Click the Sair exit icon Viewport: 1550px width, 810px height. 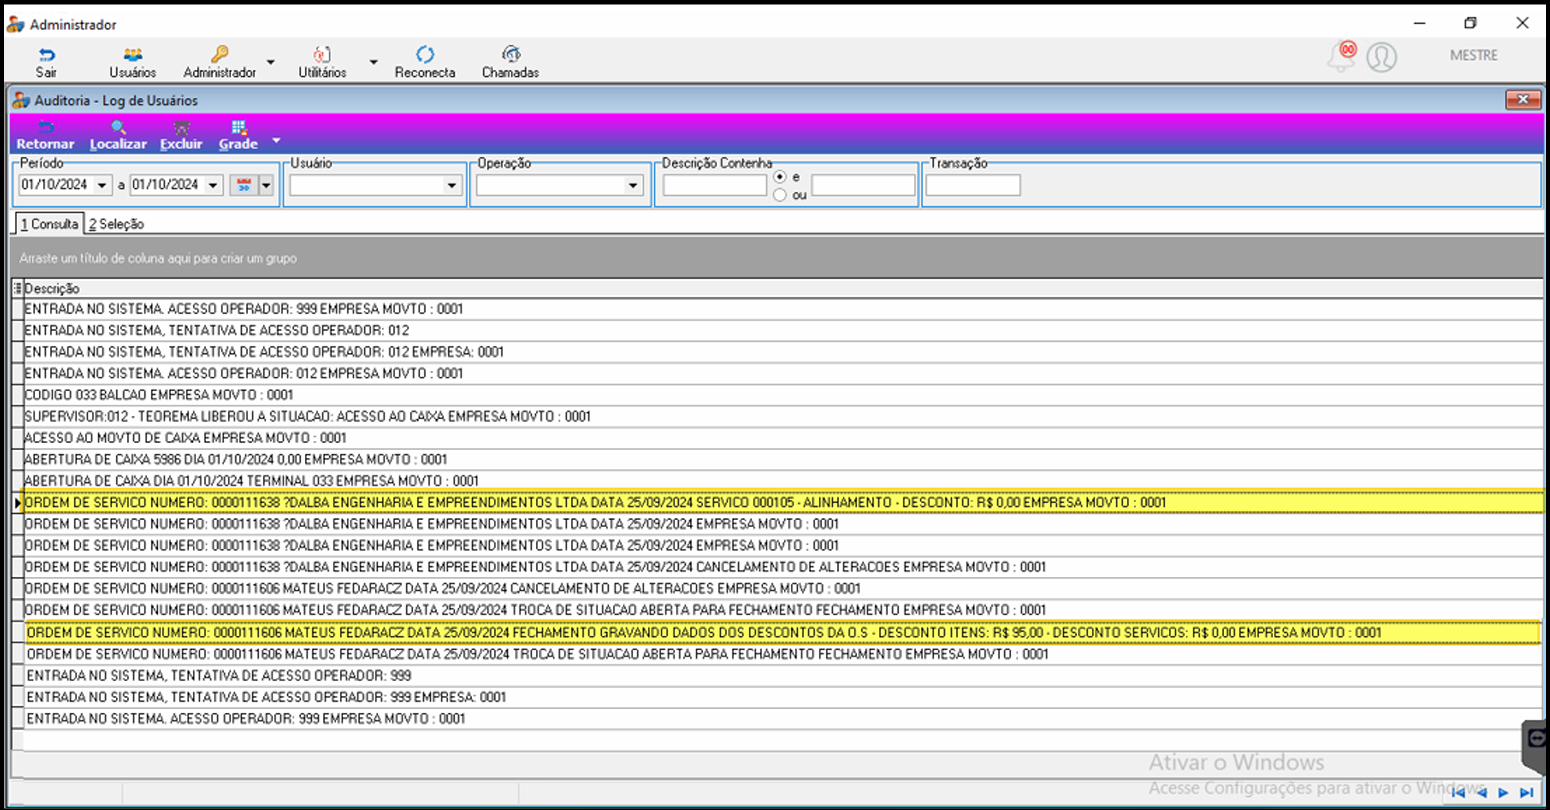click(x=46, y=55)
